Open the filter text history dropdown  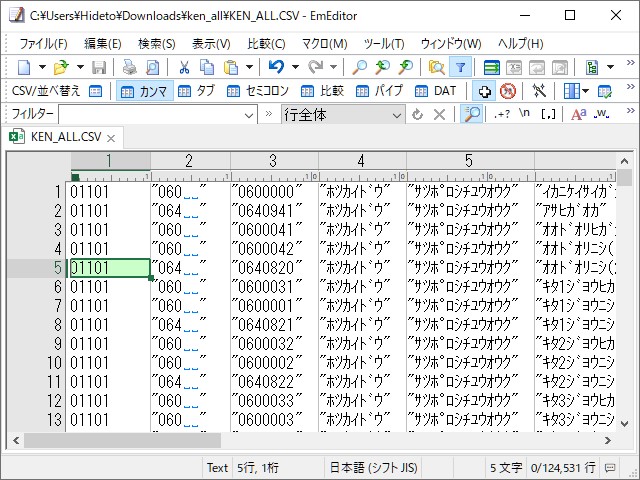(x=249, y=115)
